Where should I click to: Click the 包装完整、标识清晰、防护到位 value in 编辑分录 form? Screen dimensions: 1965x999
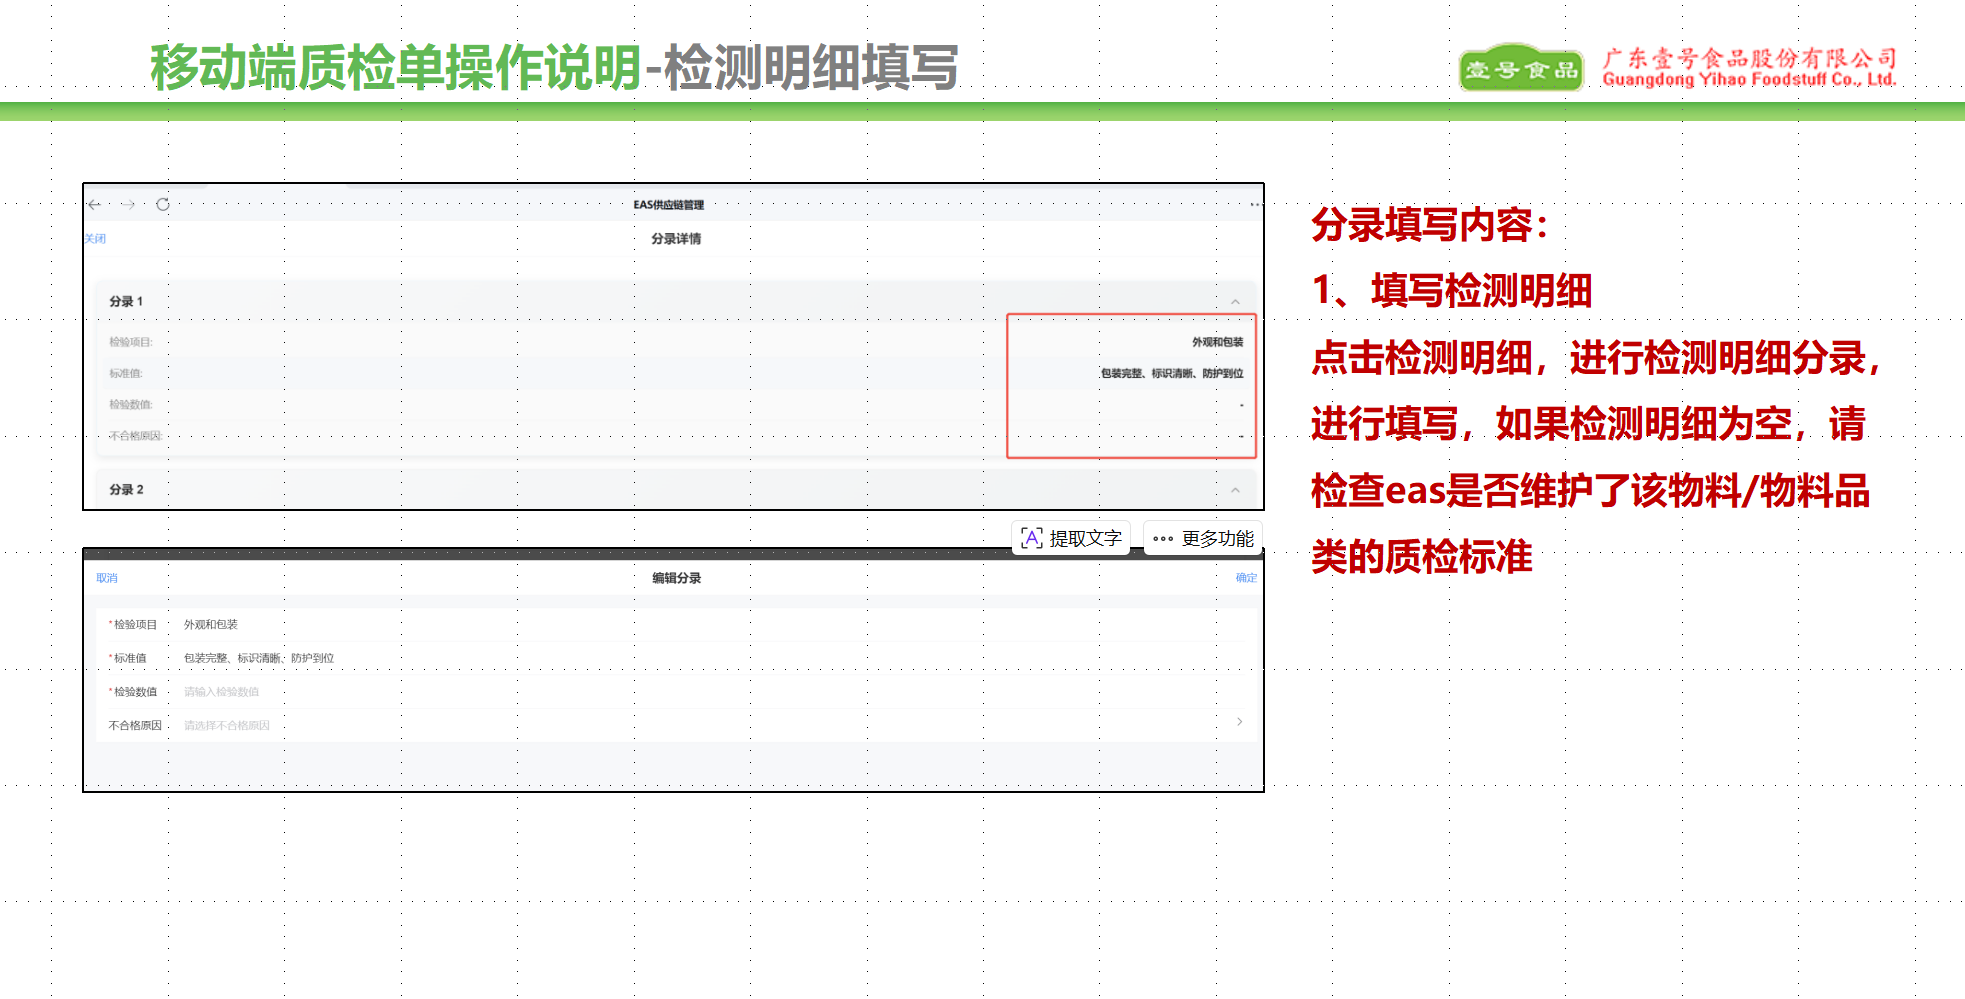pos(259,658)
